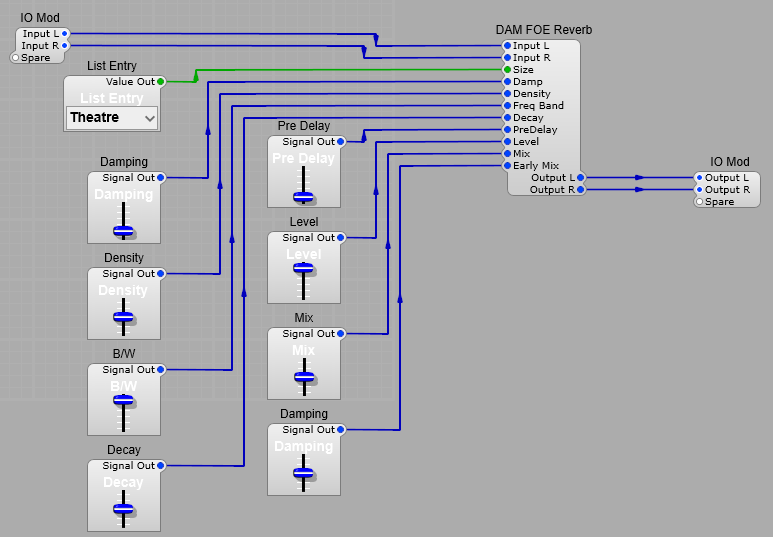Select the Early Mix pin on the reverb
This screenshot has width=773, height=537.
pyautogui.click(x=508, y=166)
